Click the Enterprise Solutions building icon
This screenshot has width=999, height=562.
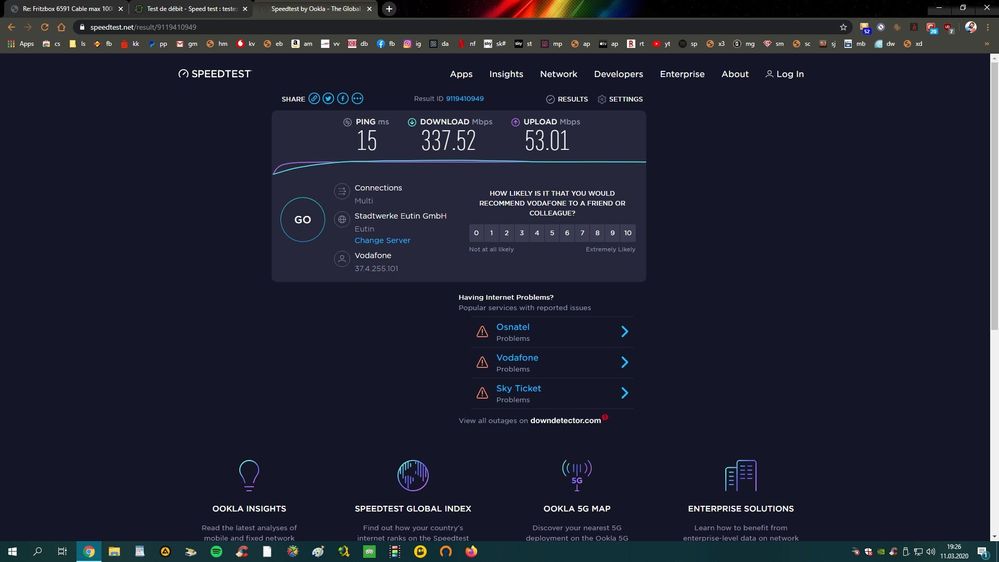(x=740, y=475)
